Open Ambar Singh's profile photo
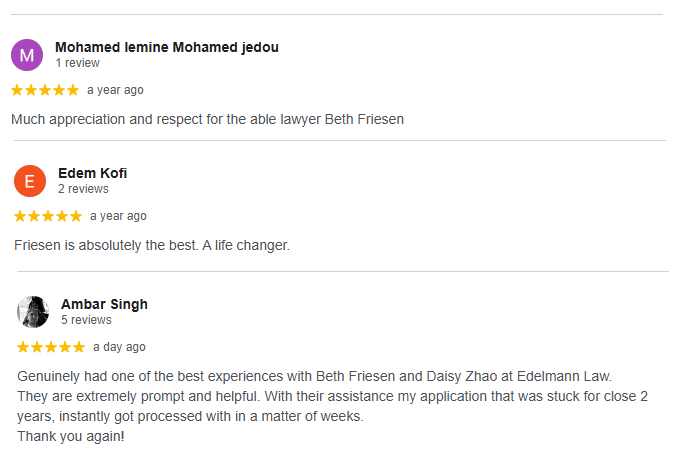Viewport: 698px width, 462px height. [x=33, y=312]
